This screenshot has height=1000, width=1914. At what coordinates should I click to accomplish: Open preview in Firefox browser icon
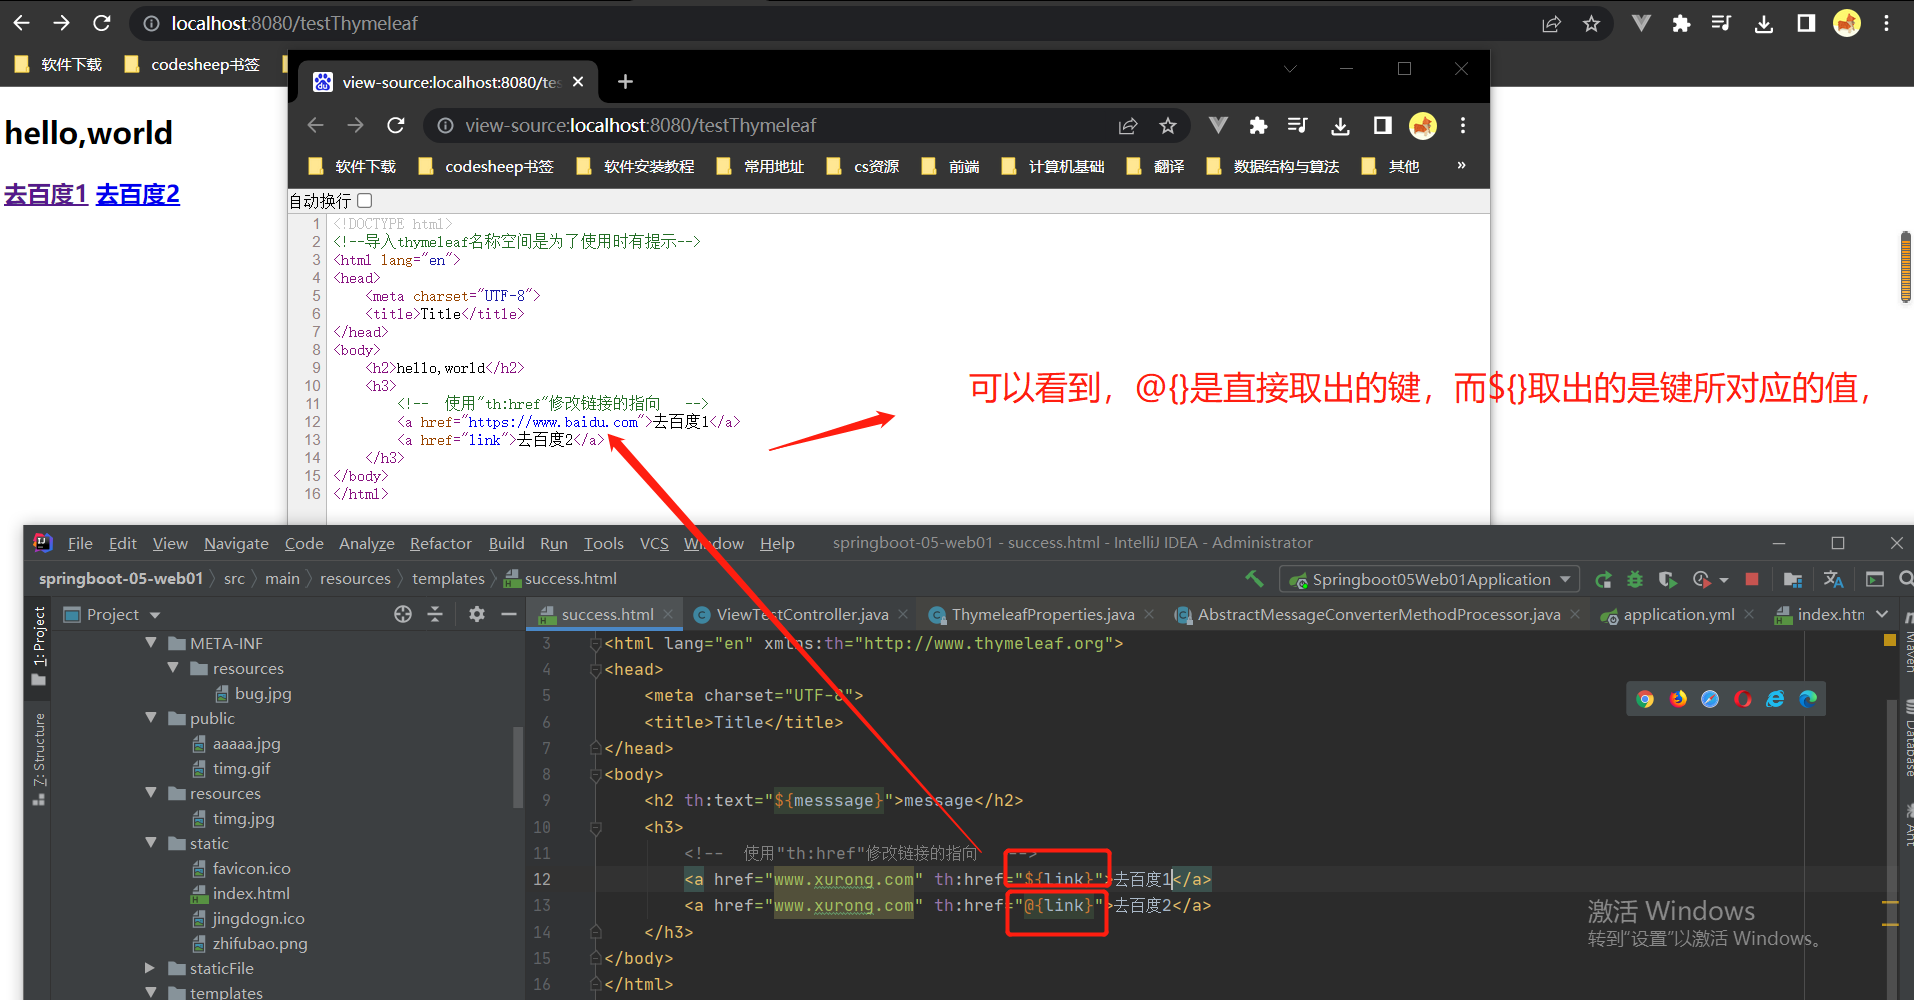click(1678, 699)
